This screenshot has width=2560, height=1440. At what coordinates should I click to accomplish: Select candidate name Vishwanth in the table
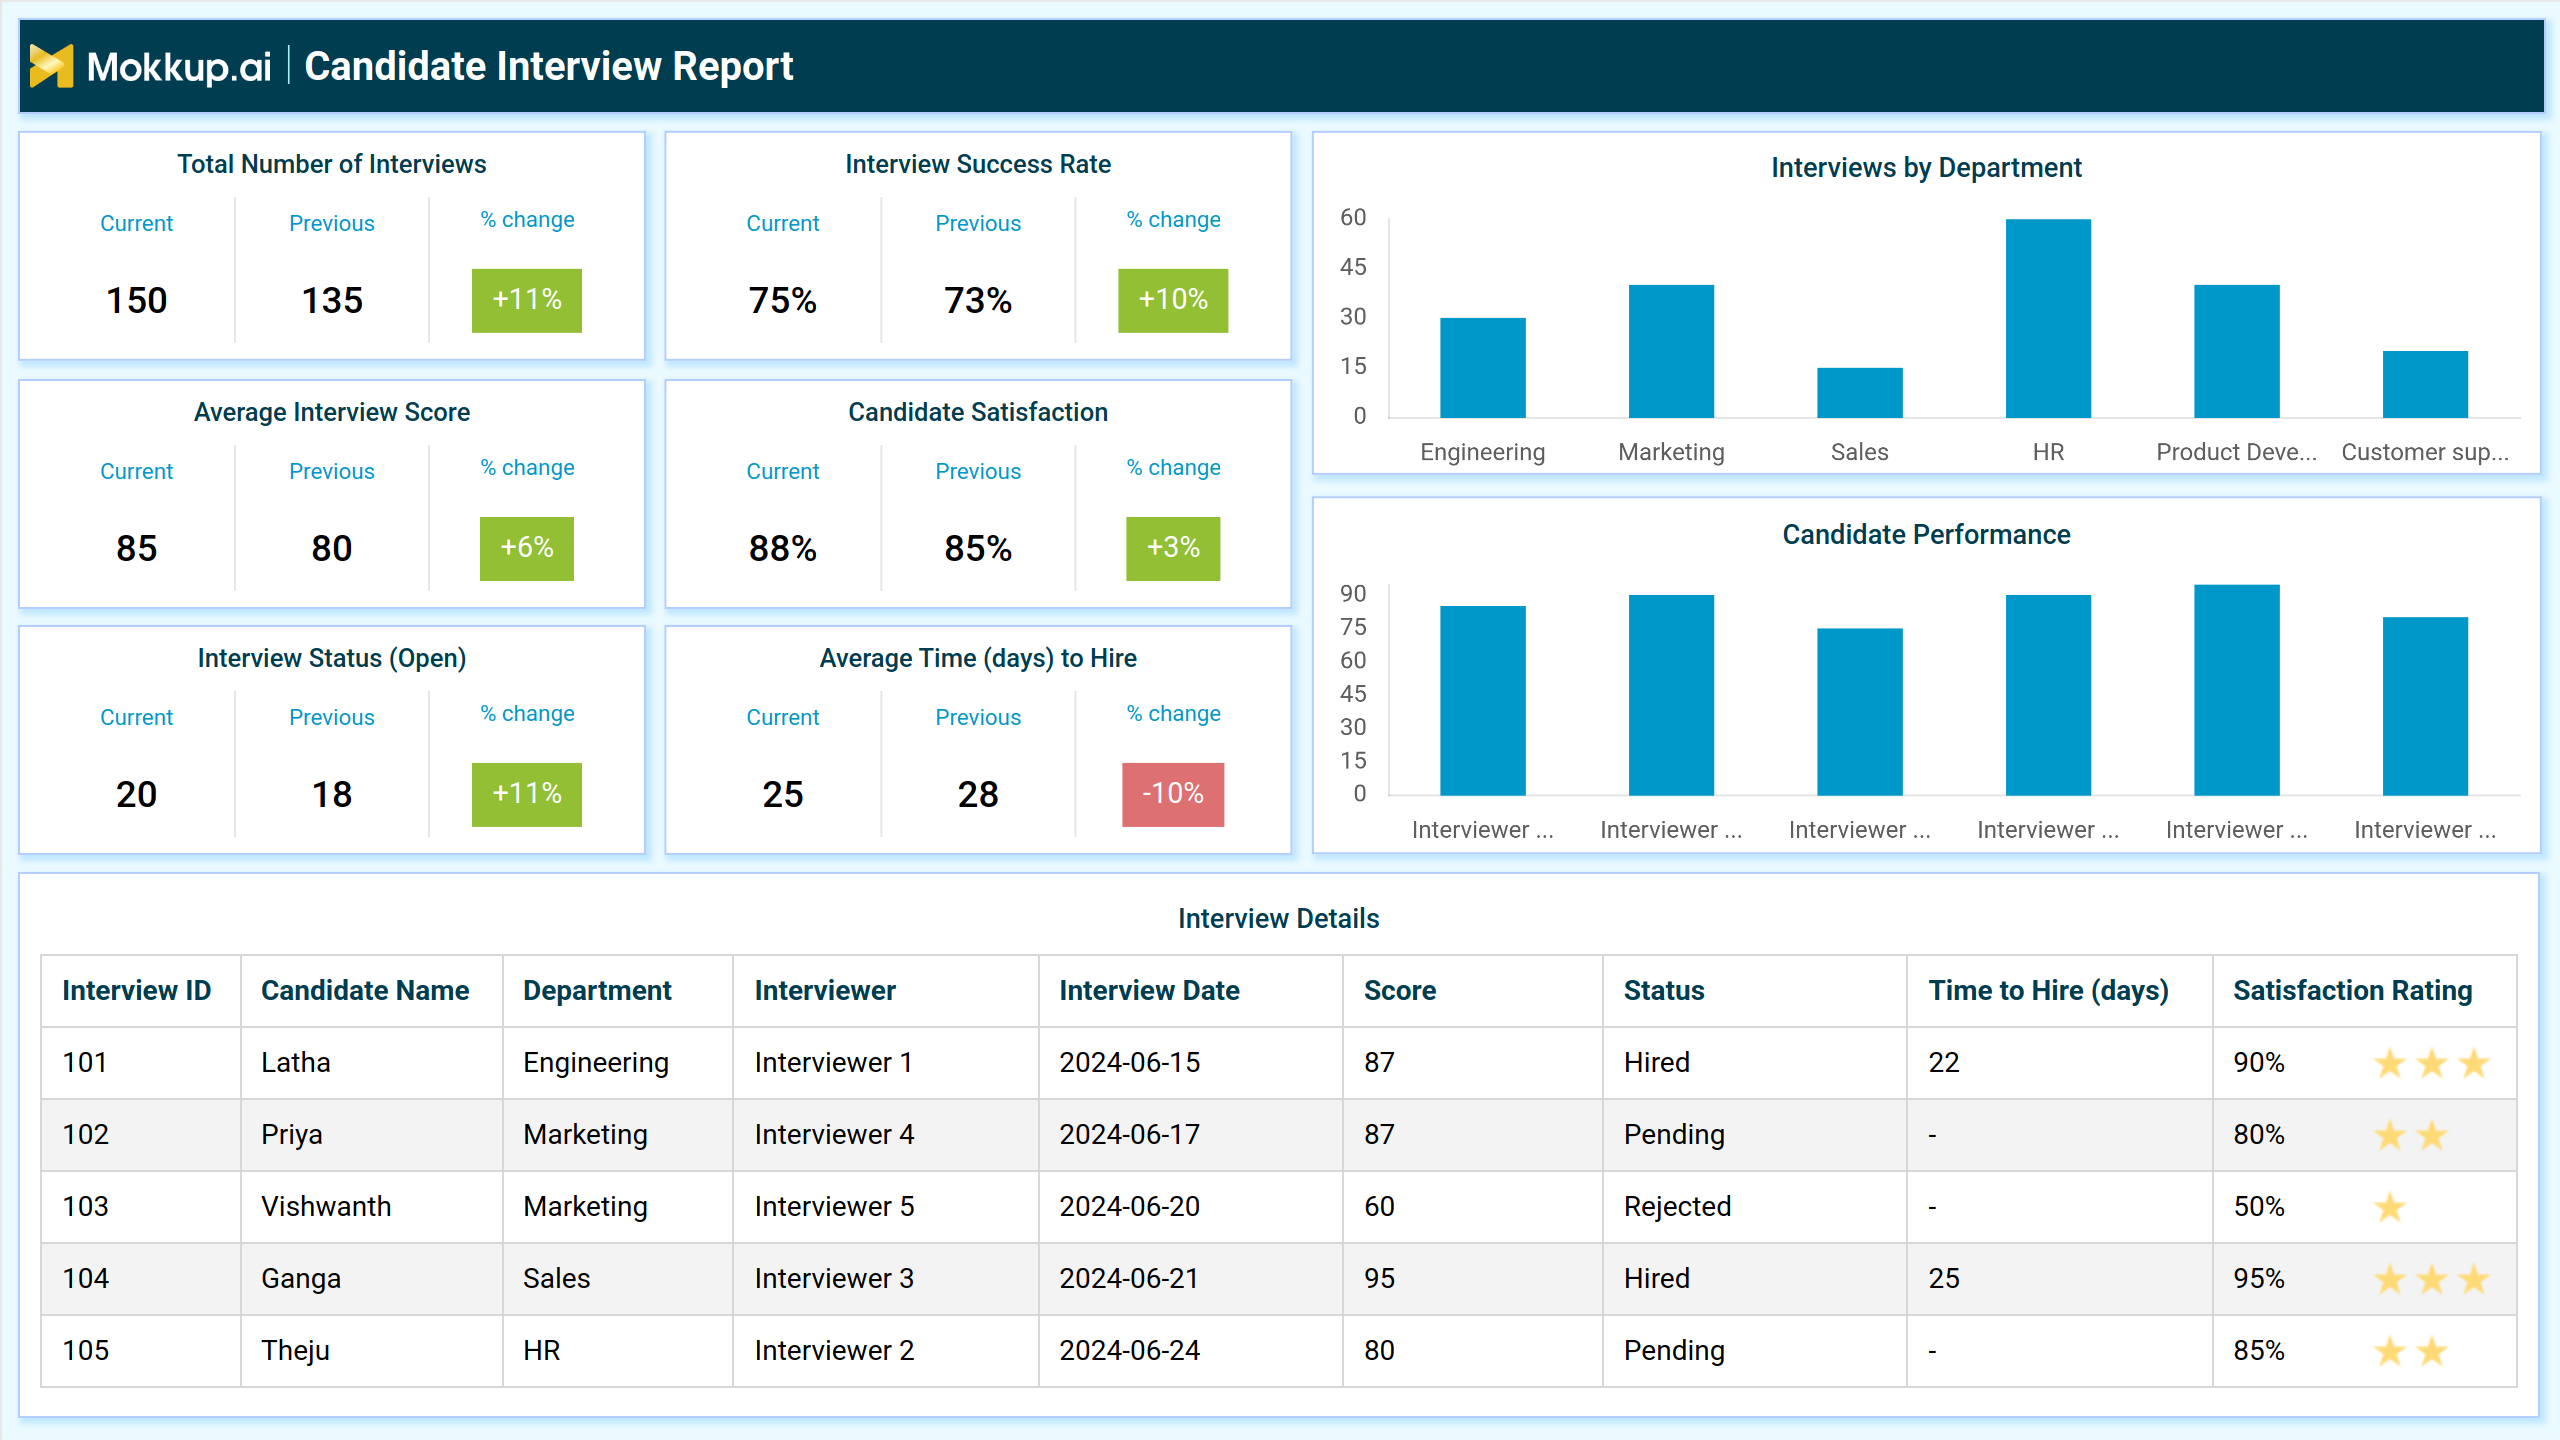point(326,1206)
